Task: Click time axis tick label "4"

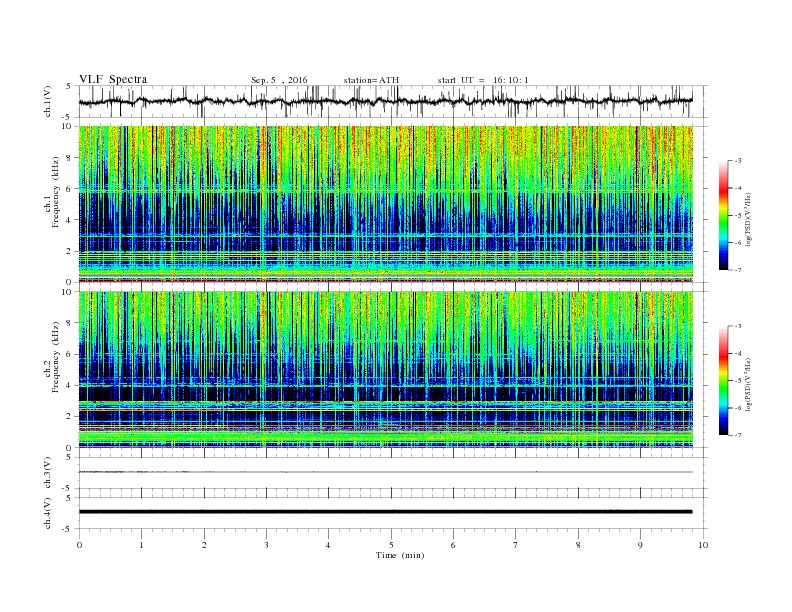Action: click(x=328, y=545)
